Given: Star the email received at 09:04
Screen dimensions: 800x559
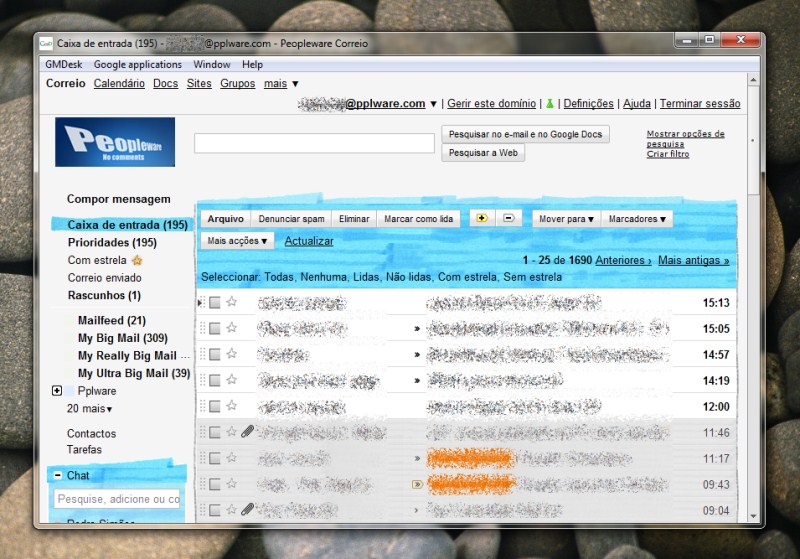Looking at the screenshot, I should [232, 509].
